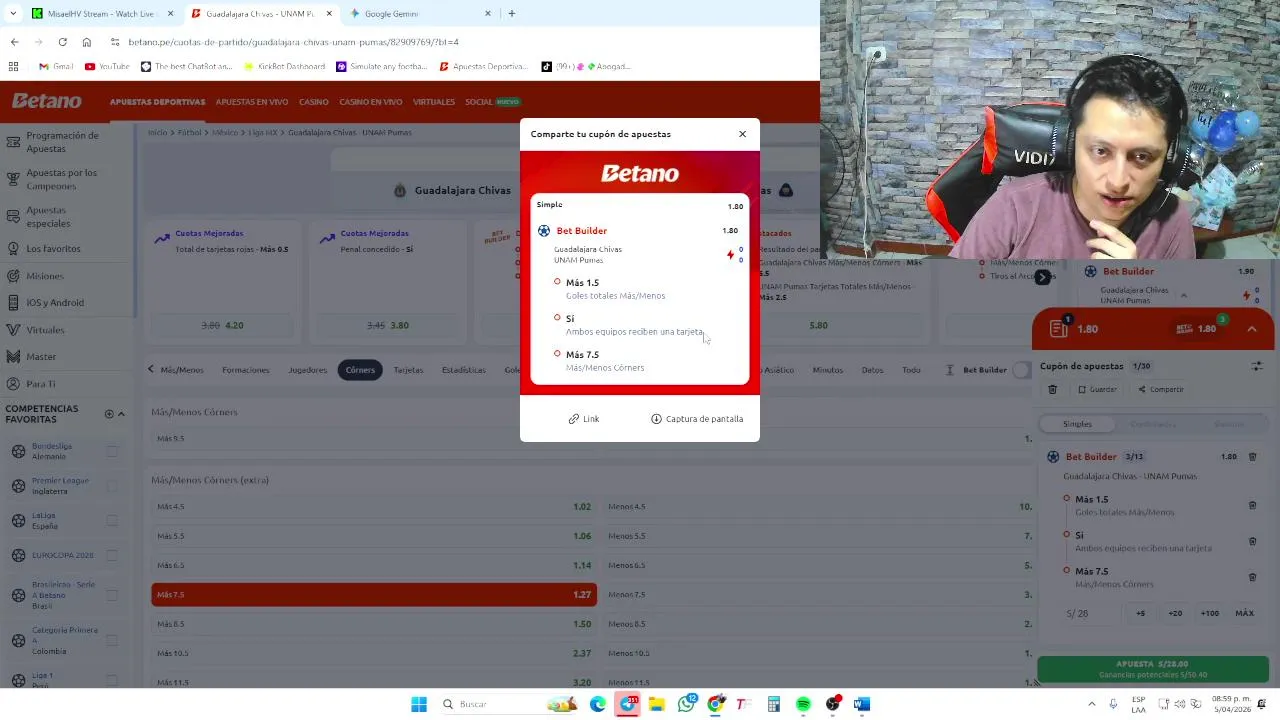This screenshot has height=720, width=1280.
Task: Open the Casino section
Action: point(313,102)
